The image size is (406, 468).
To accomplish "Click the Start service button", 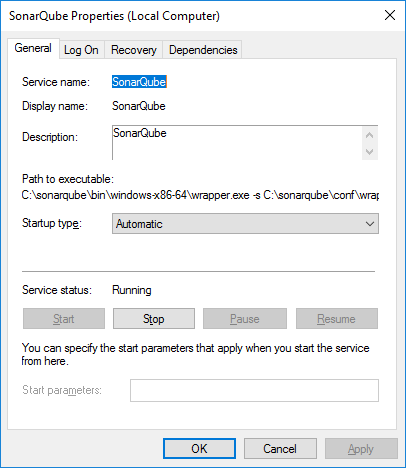I will click(64, 319).
